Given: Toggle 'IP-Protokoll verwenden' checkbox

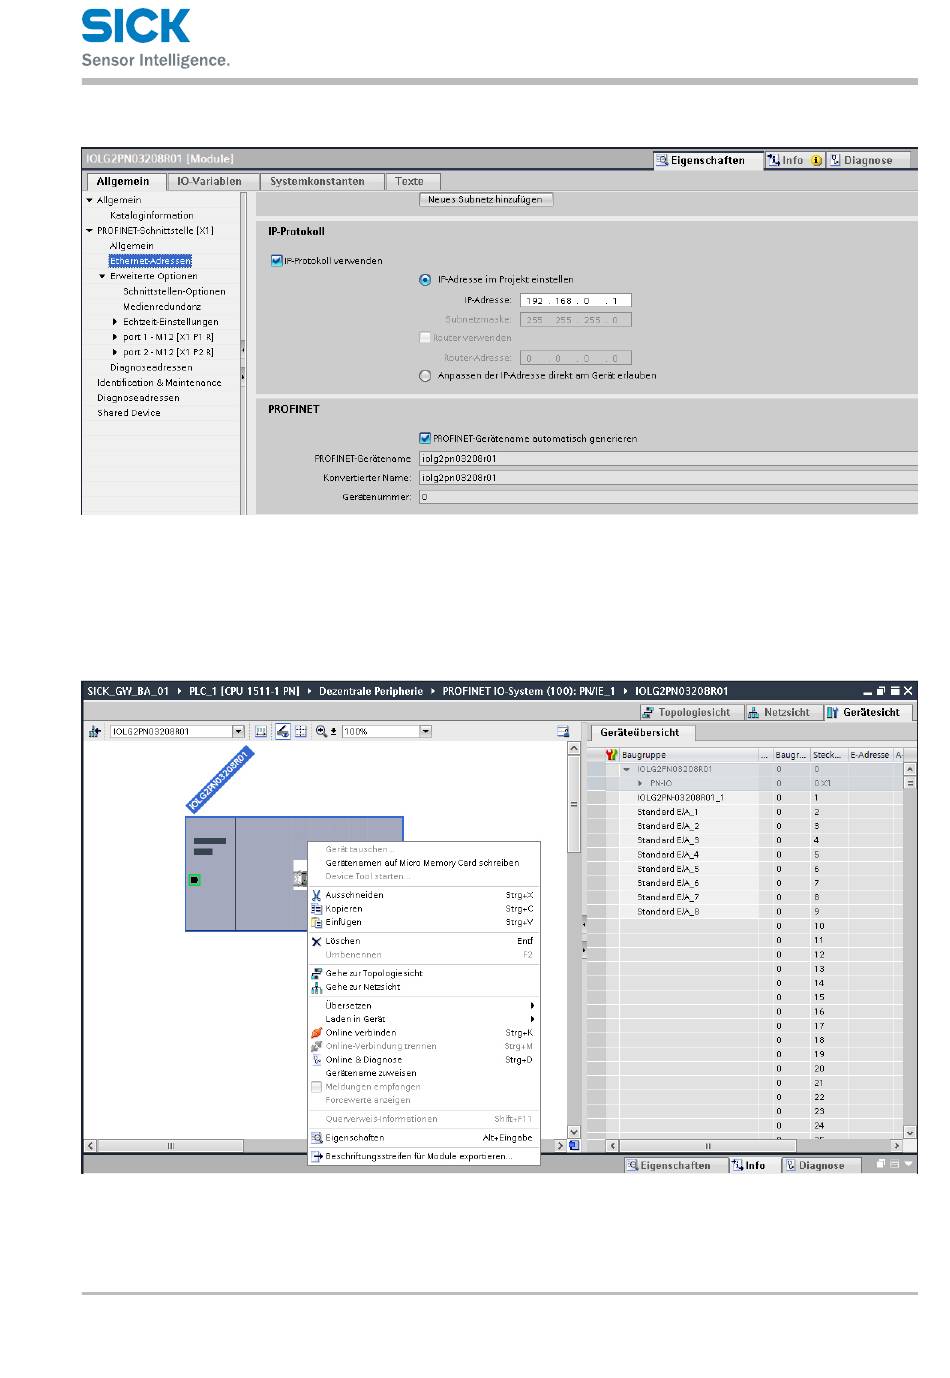Looking at the screenshot, I should pyautogui.click(x=277, y=261).
